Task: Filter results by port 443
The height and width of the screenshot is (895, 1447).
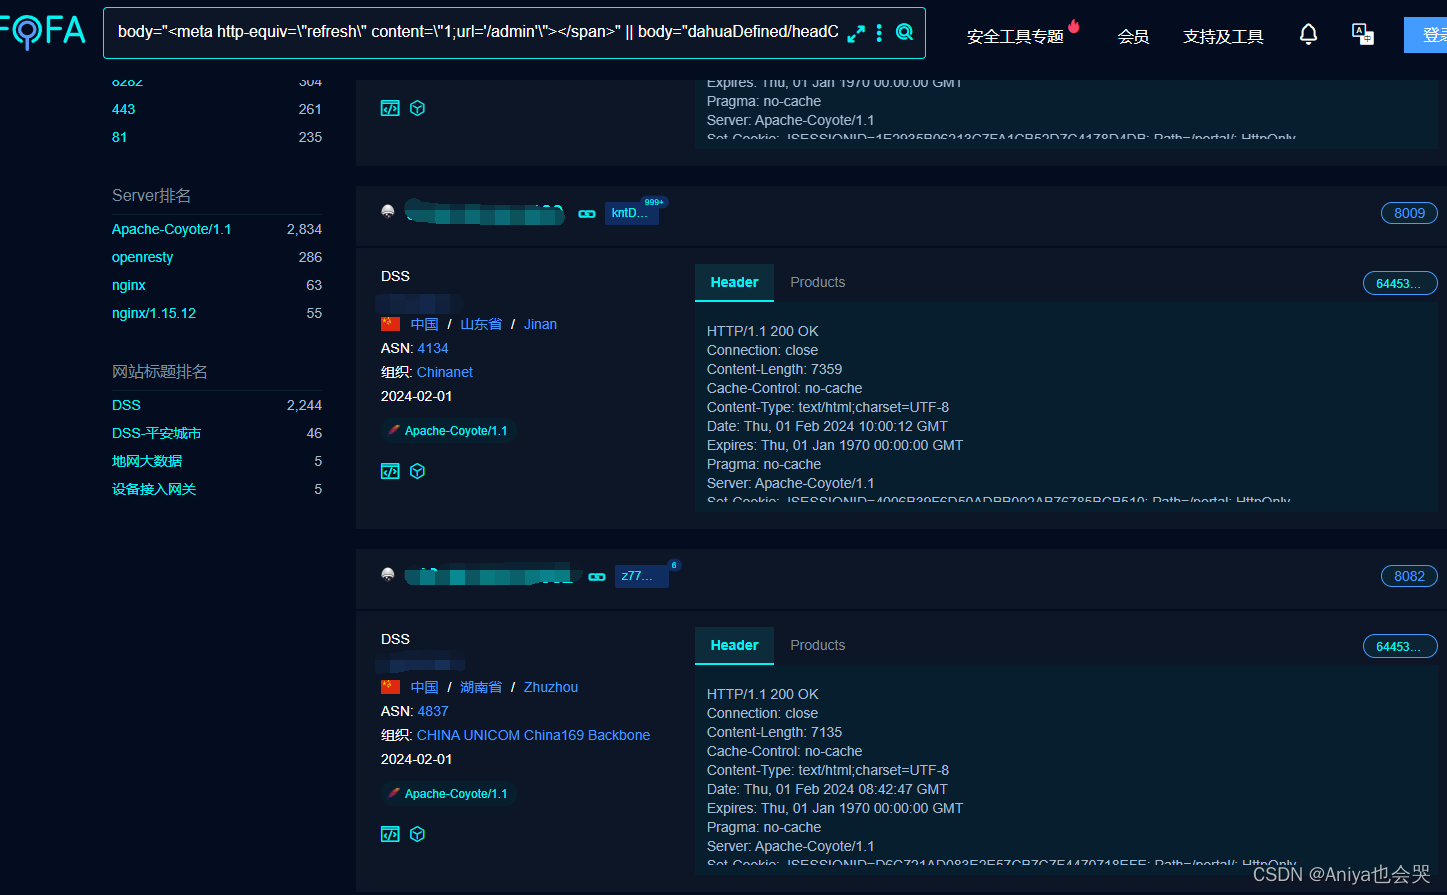Action: [x=123, y=109]
